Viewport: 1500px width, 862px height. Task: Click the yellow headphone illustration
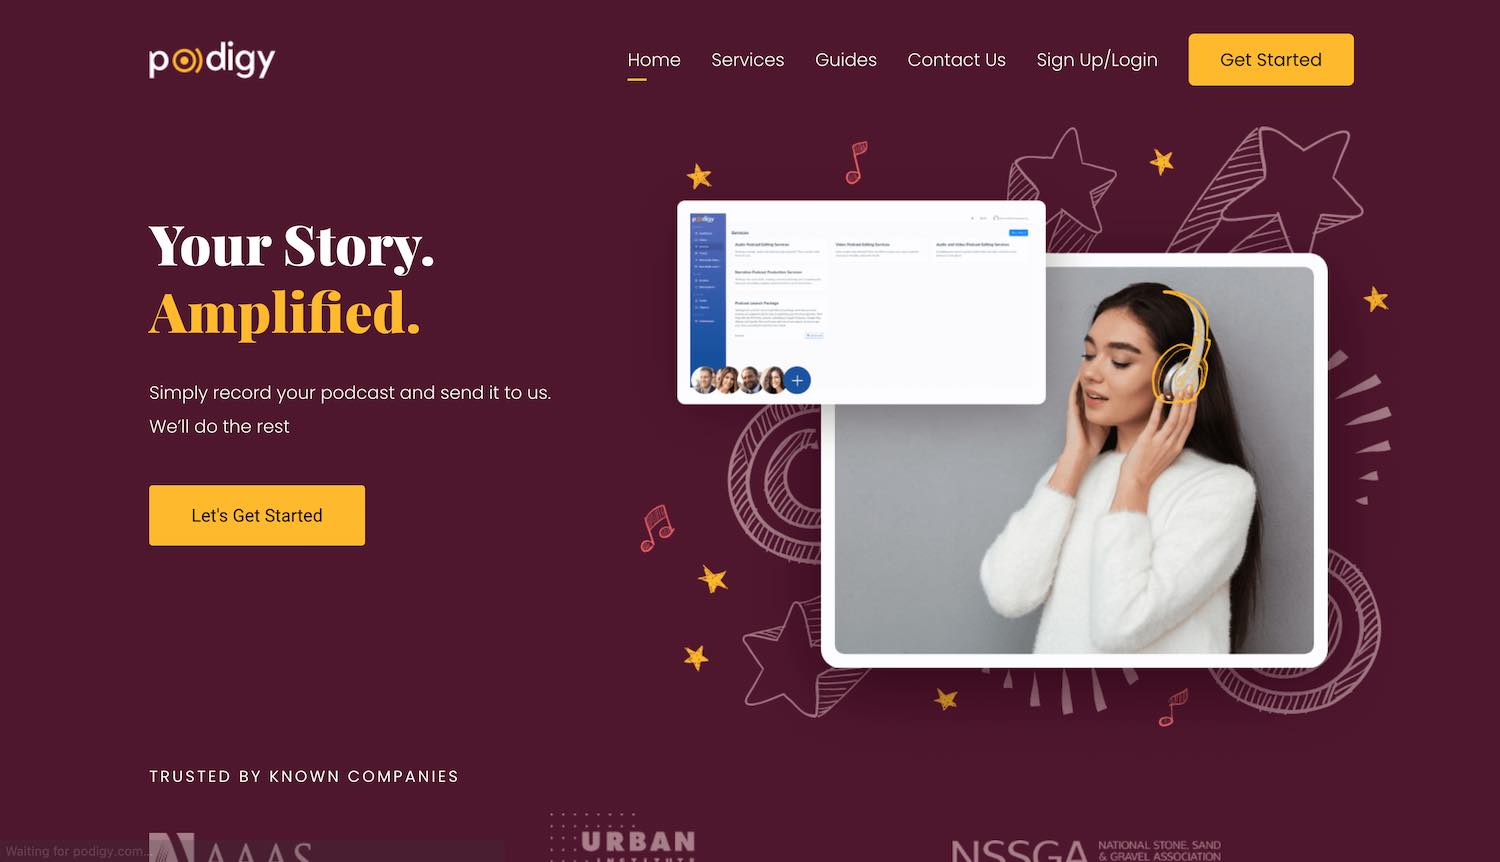pos(1183,347)
